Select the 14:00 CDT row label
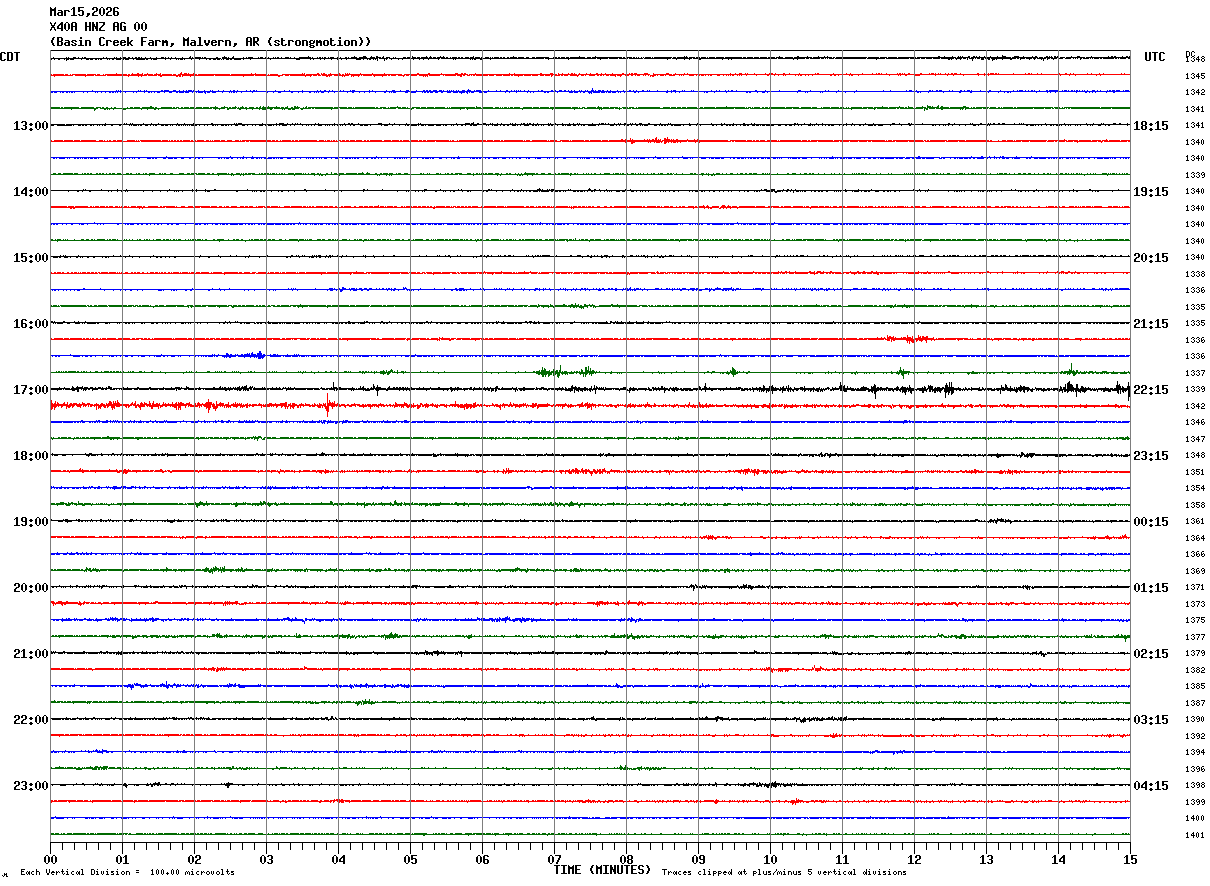The width and height of the screenshot is (1210, 886). pos(30,192)
